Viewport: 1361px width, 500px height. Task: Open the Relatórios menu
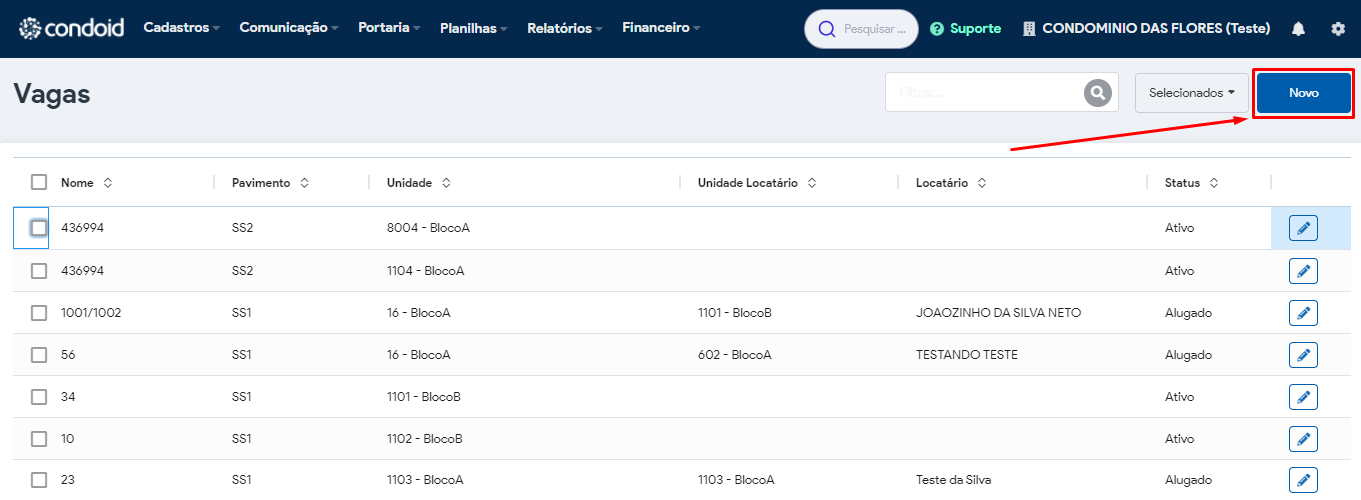(x=565, y=28)
